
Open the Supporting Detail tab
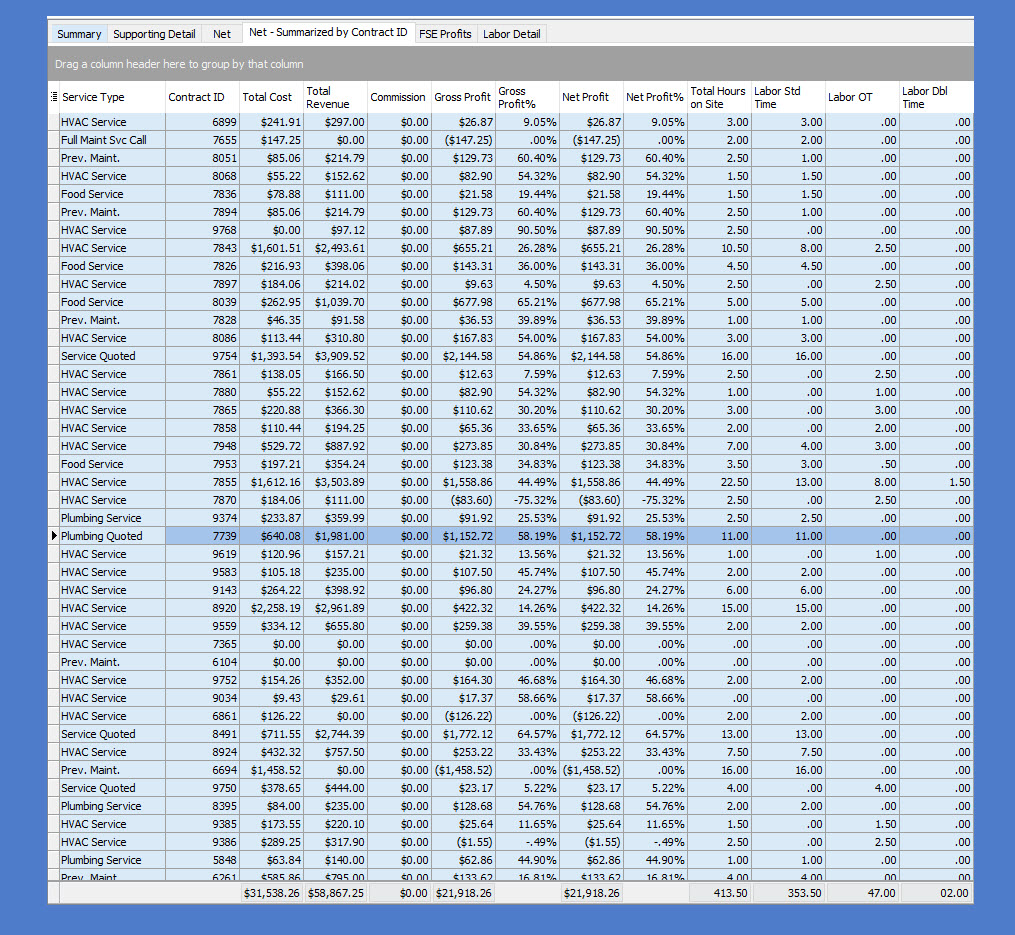[154, 34]
